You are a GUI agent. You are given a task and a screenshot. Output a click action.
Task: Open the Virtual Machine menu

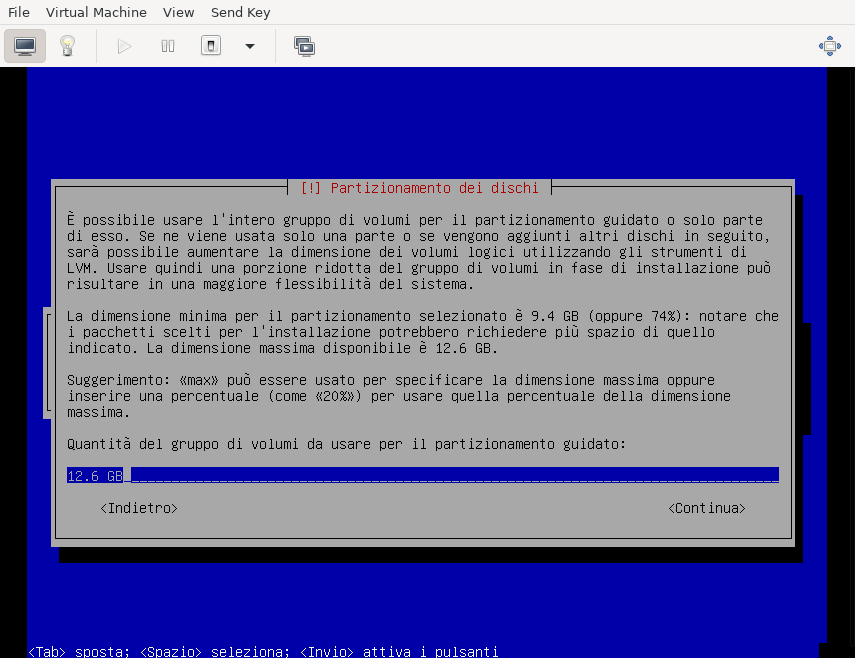pyautogui.click(x=96, y=12)
